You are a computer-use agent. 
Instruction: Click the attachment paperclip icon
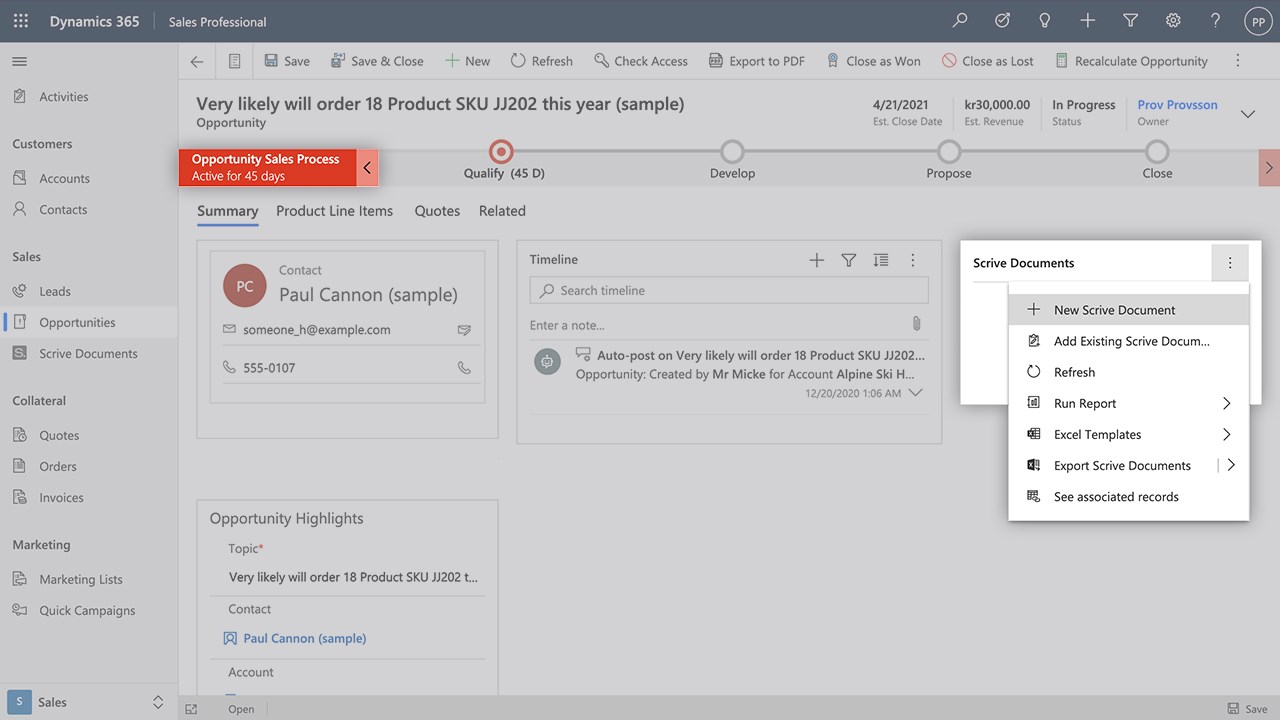tap(916, 324)
